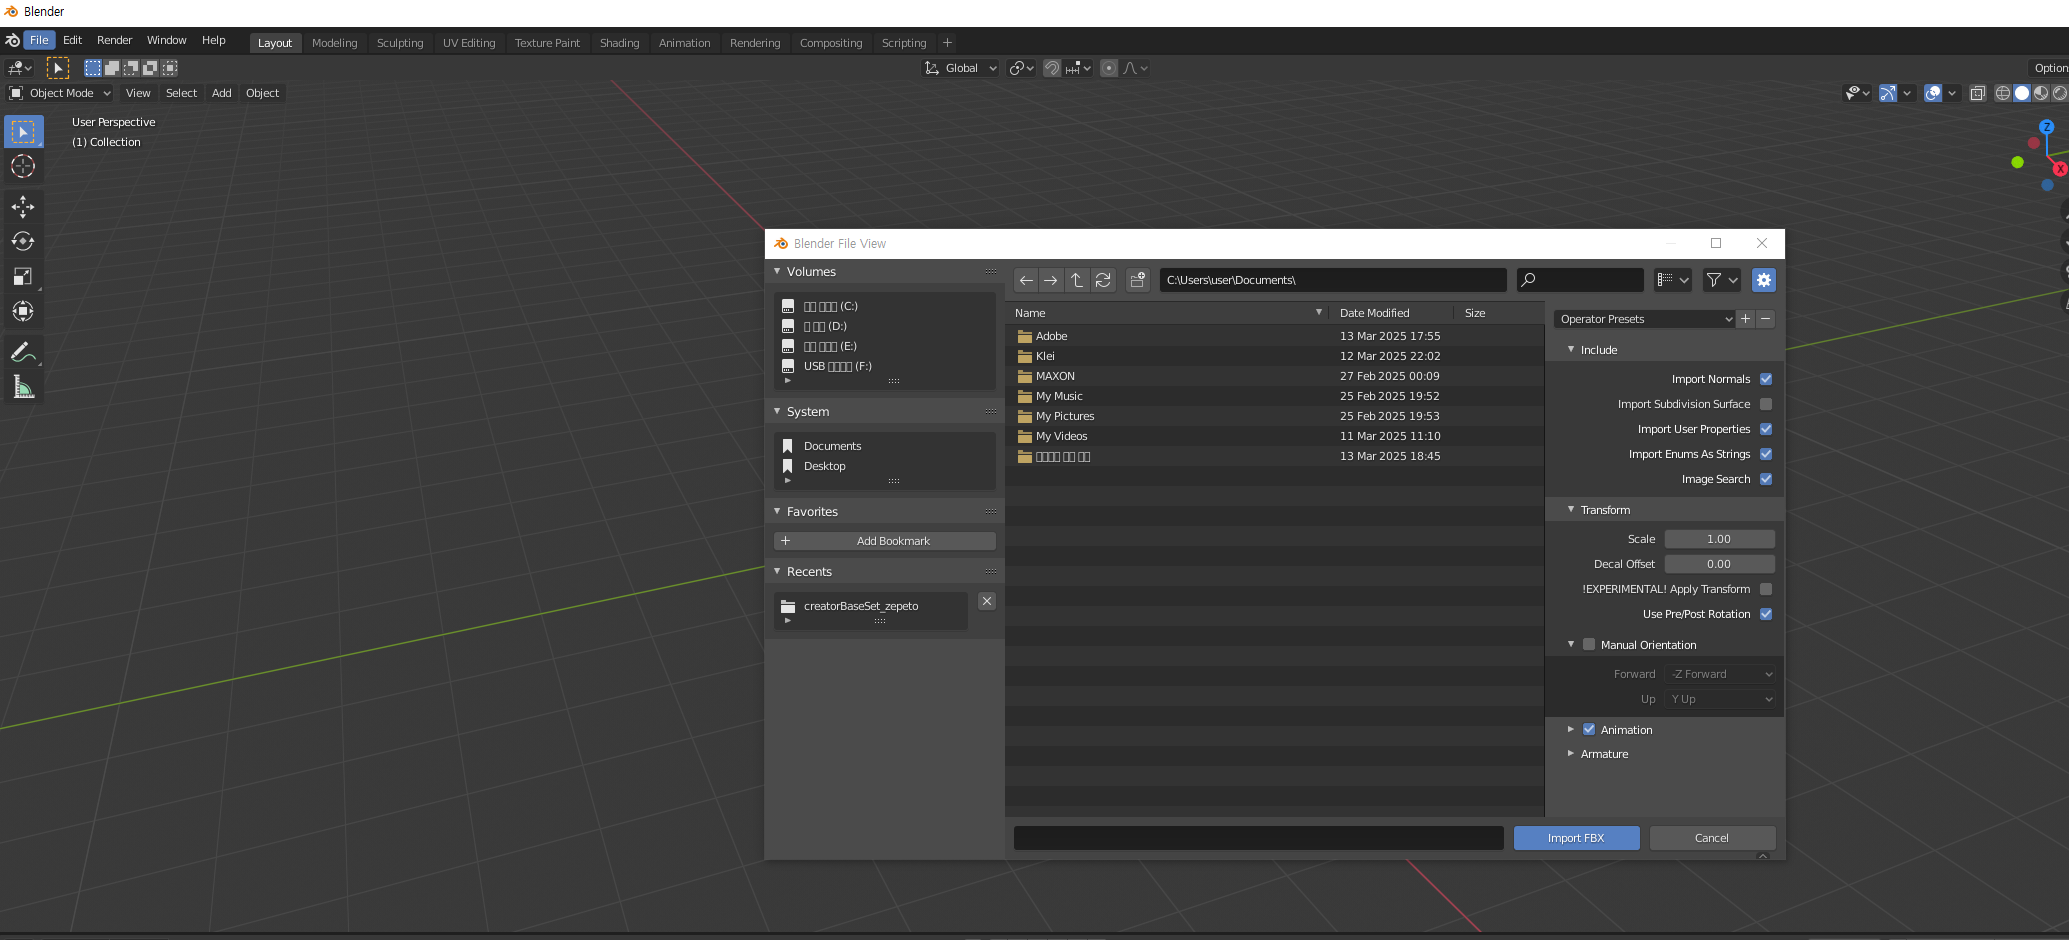Click Import FBX button
The width and height of the screenshot is (2069, 940).
(1576, 838)
